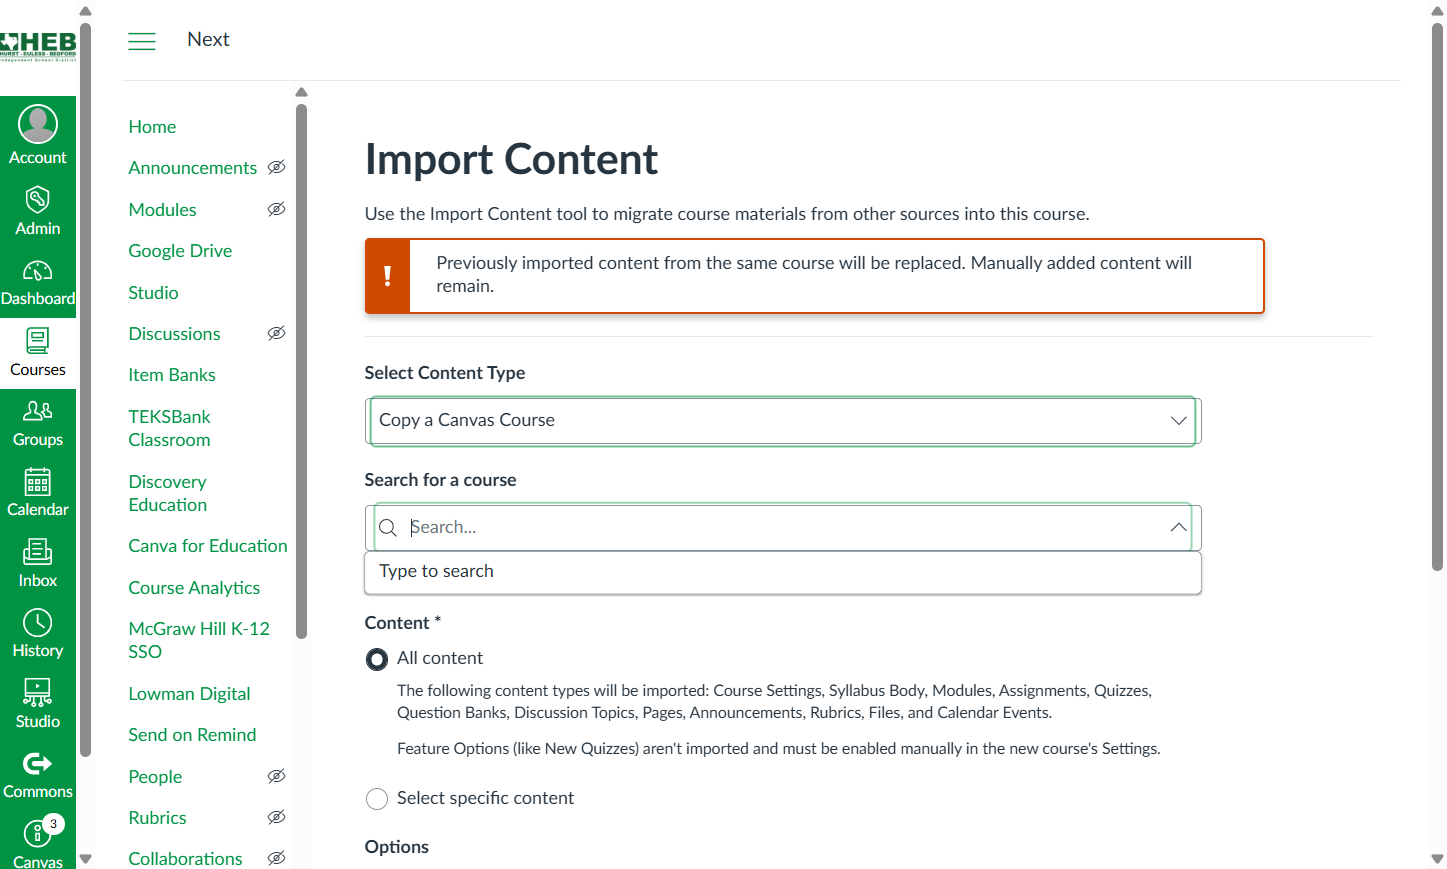Click the hidden-eye icon beside Rubrics
The width and height of the screenshot is (1447, 869).
tap(277, 817)
